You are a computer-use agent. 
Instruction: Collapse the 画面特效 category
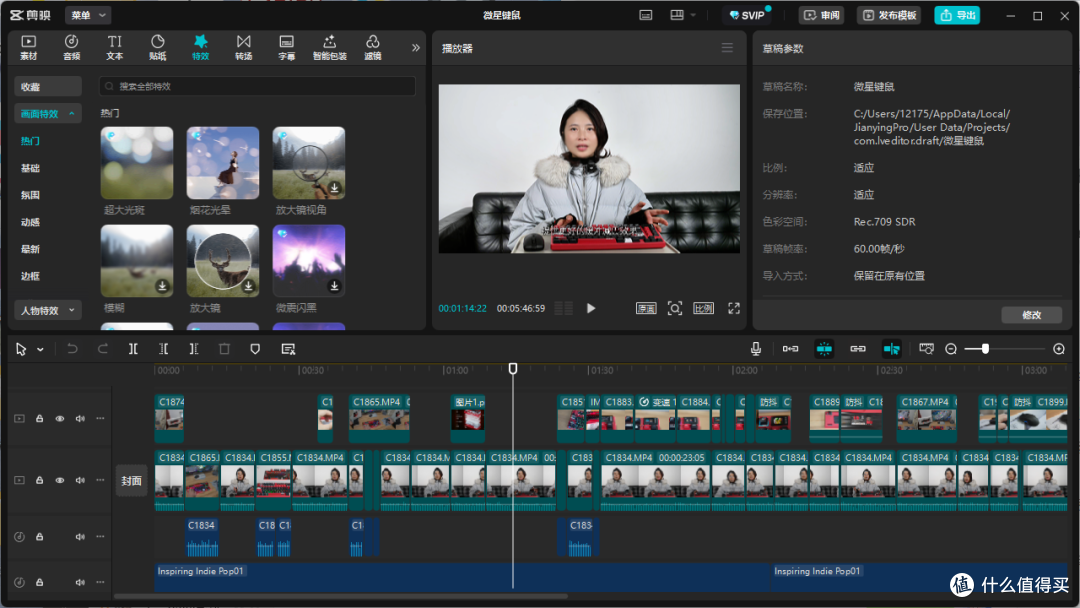48,114
